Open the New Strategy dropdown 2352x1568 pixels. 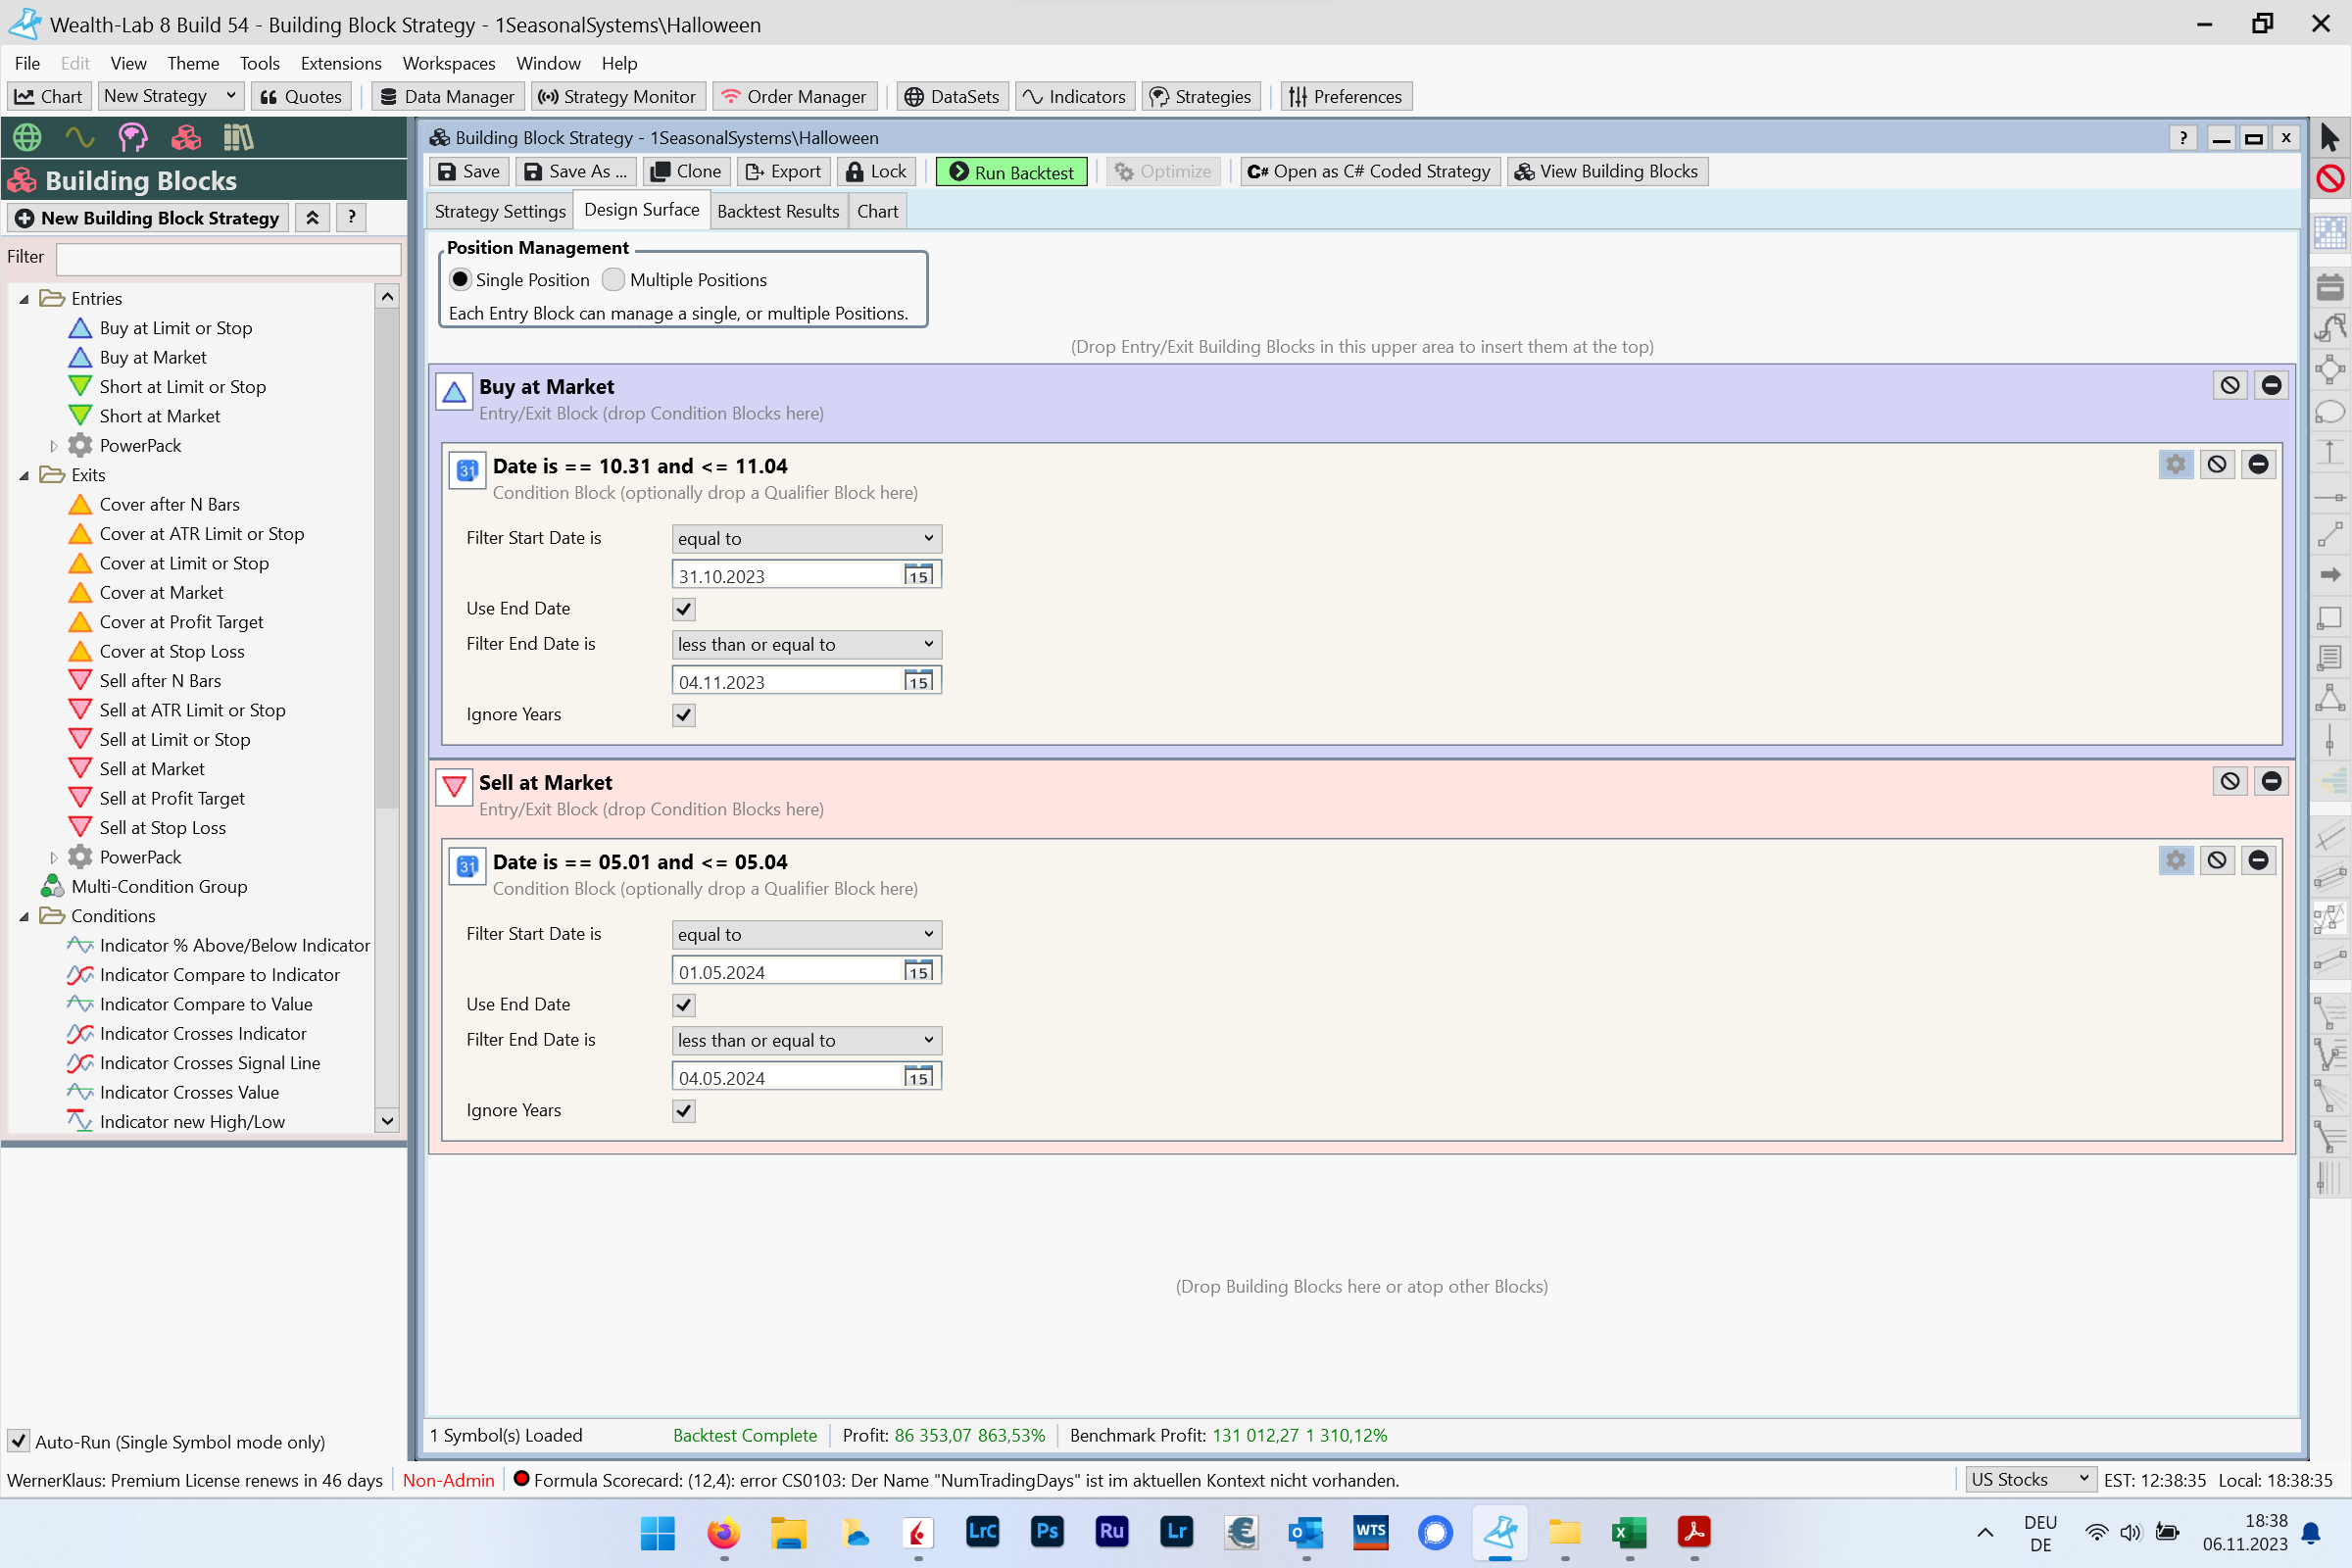[x=170, y=96]
